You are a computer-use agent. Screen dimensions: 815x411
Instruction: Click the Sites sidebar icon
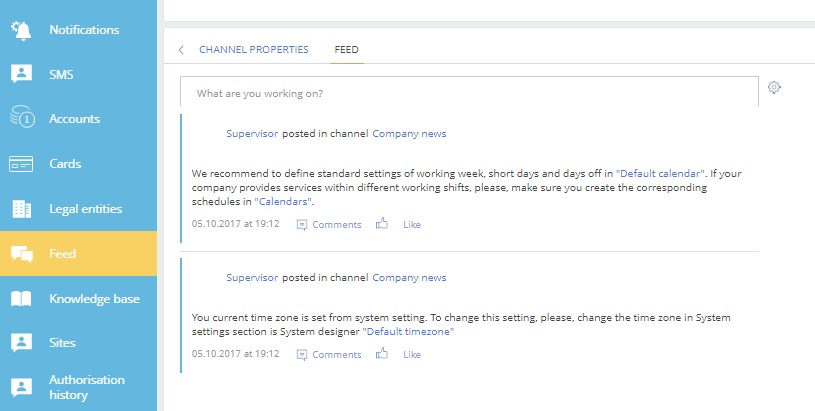(22, 343)
